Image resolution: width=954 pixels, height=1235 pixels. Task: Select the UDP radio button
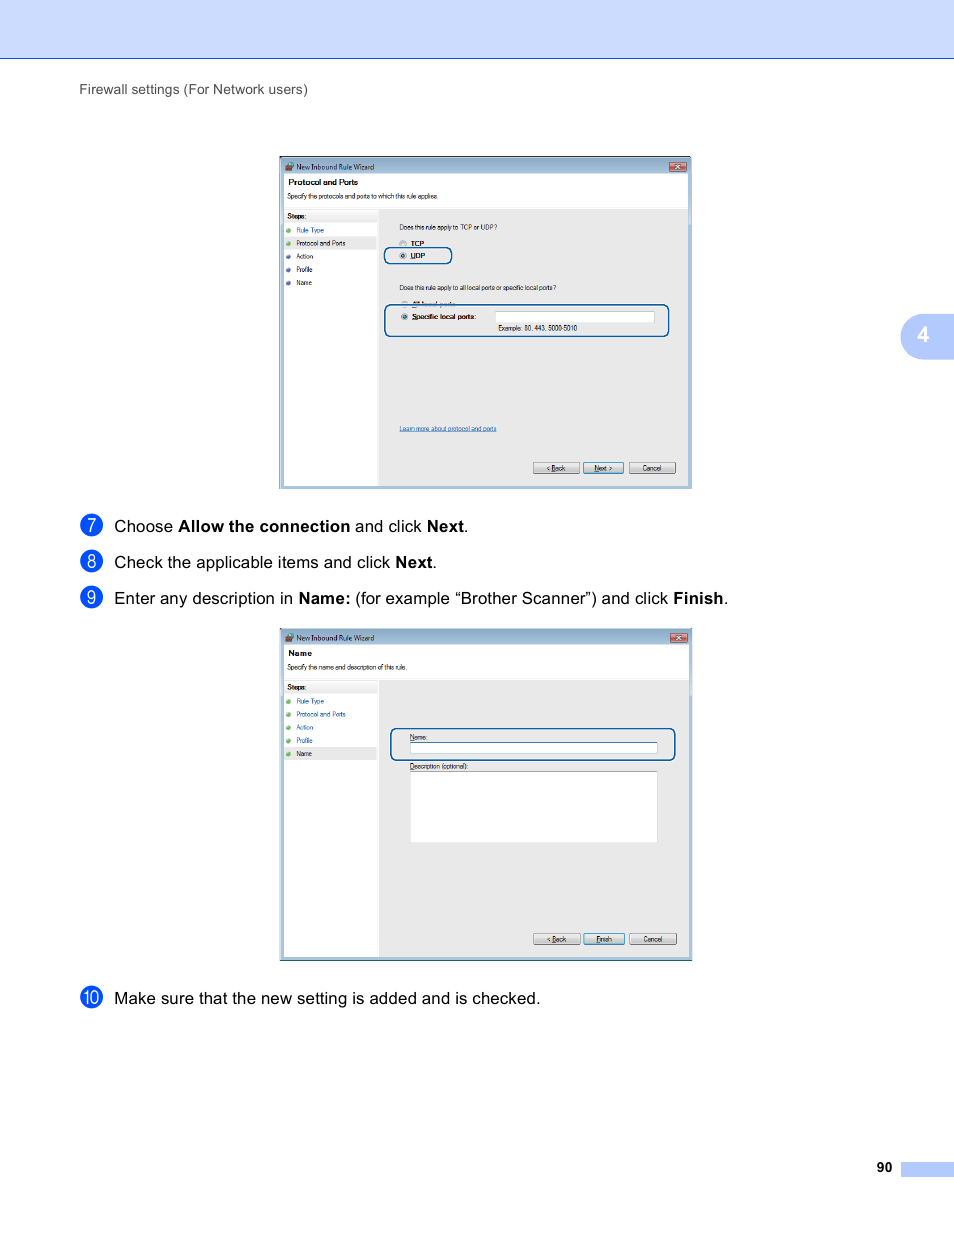tap(403, 256)
